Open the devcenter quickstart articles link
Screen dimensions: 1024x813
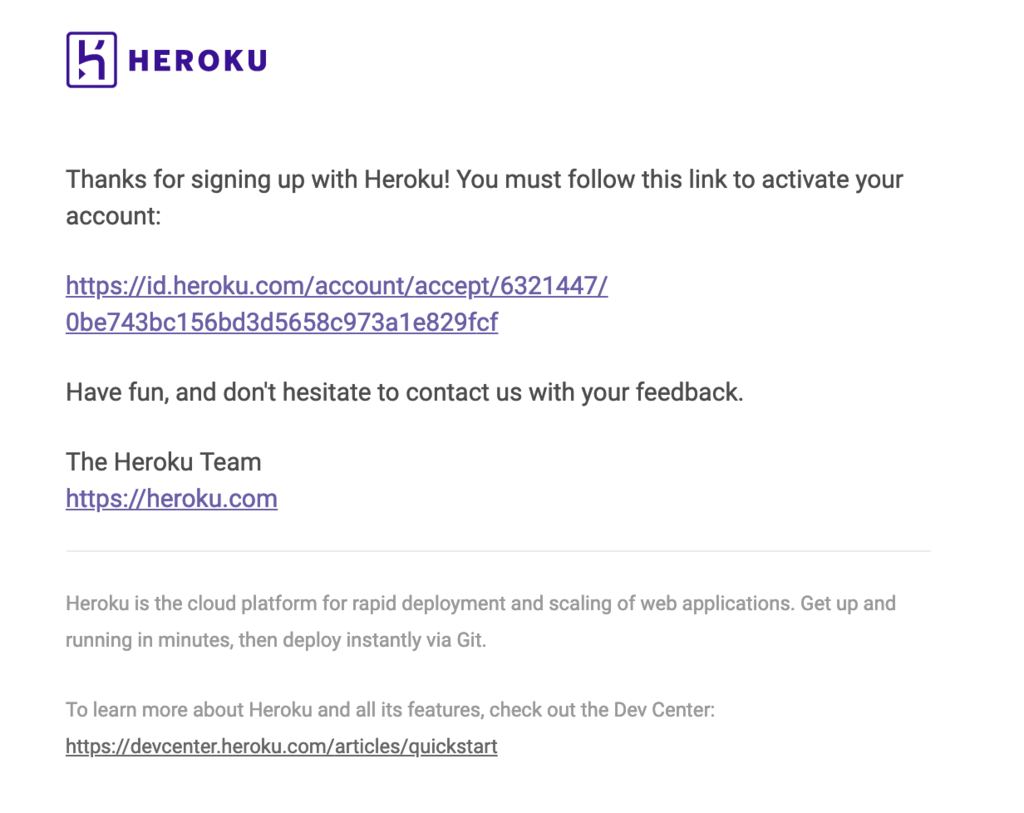click(281, 746)
